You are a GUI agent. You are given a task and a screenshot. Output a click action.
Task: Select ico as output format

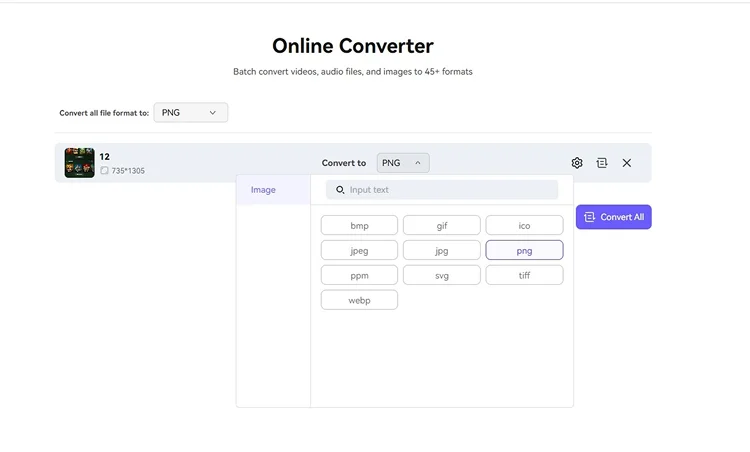coord(524,226)
